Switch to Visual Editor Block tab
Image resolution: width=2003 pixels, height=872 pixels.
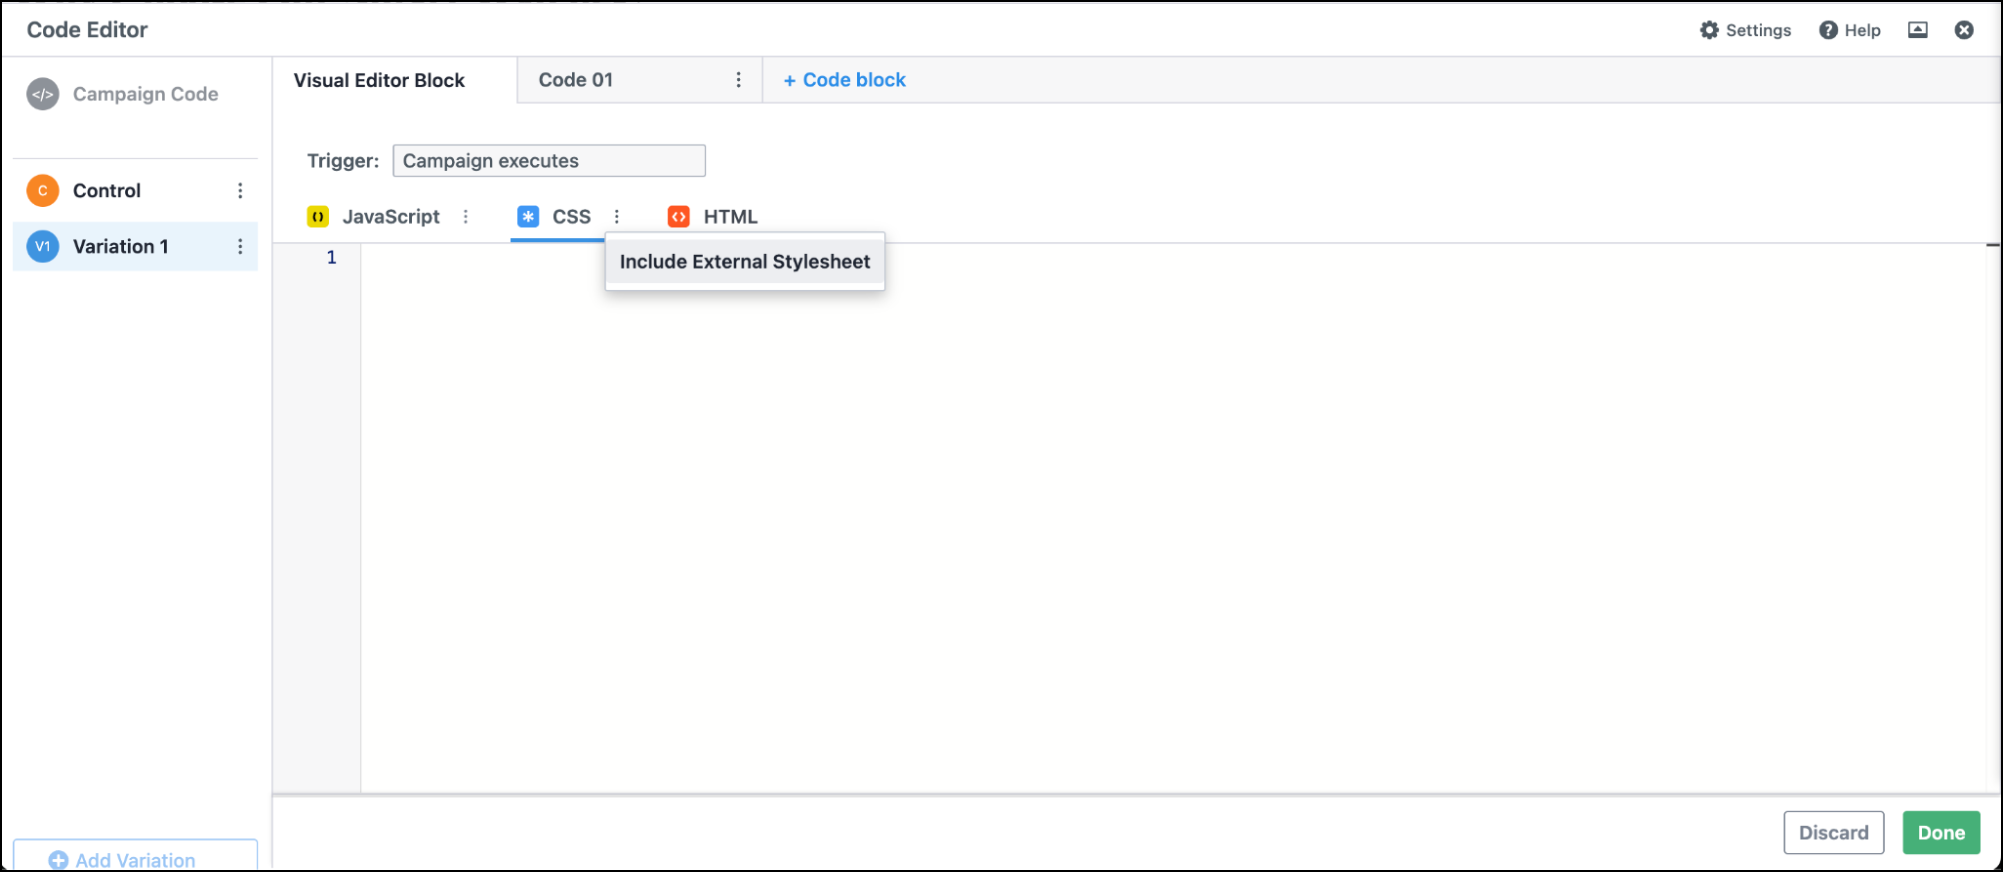tap(394, 80)
